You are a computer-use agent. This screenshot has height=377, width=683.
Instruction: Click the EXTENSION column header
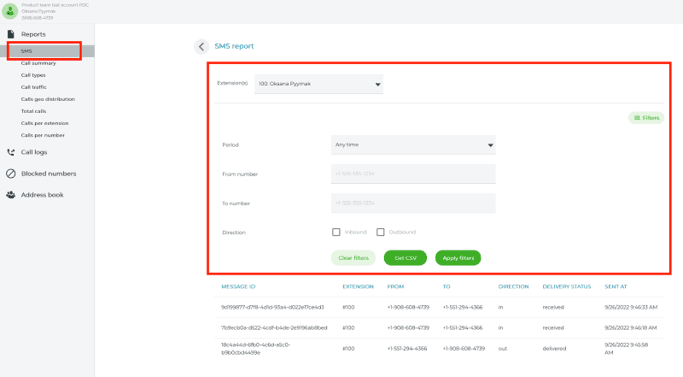click(358, 286)
